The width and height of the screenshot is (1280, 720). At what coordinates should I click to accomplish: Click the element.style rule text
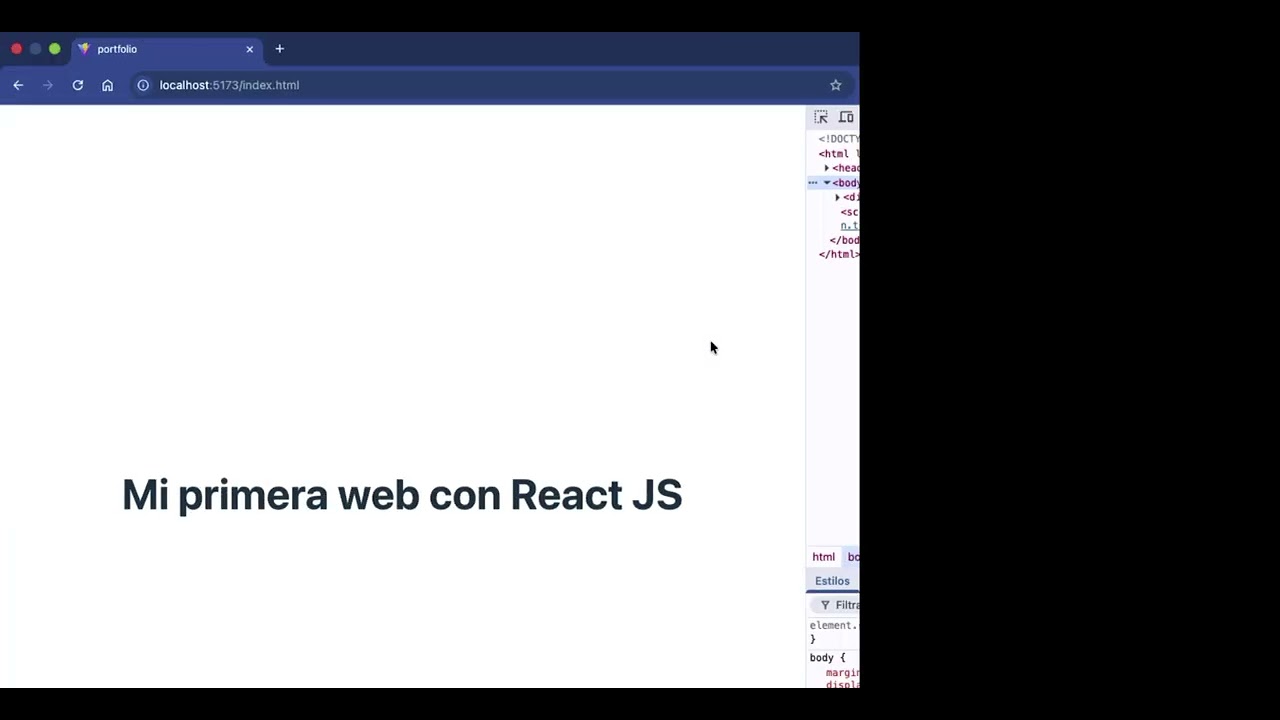[x=833, y=625]
